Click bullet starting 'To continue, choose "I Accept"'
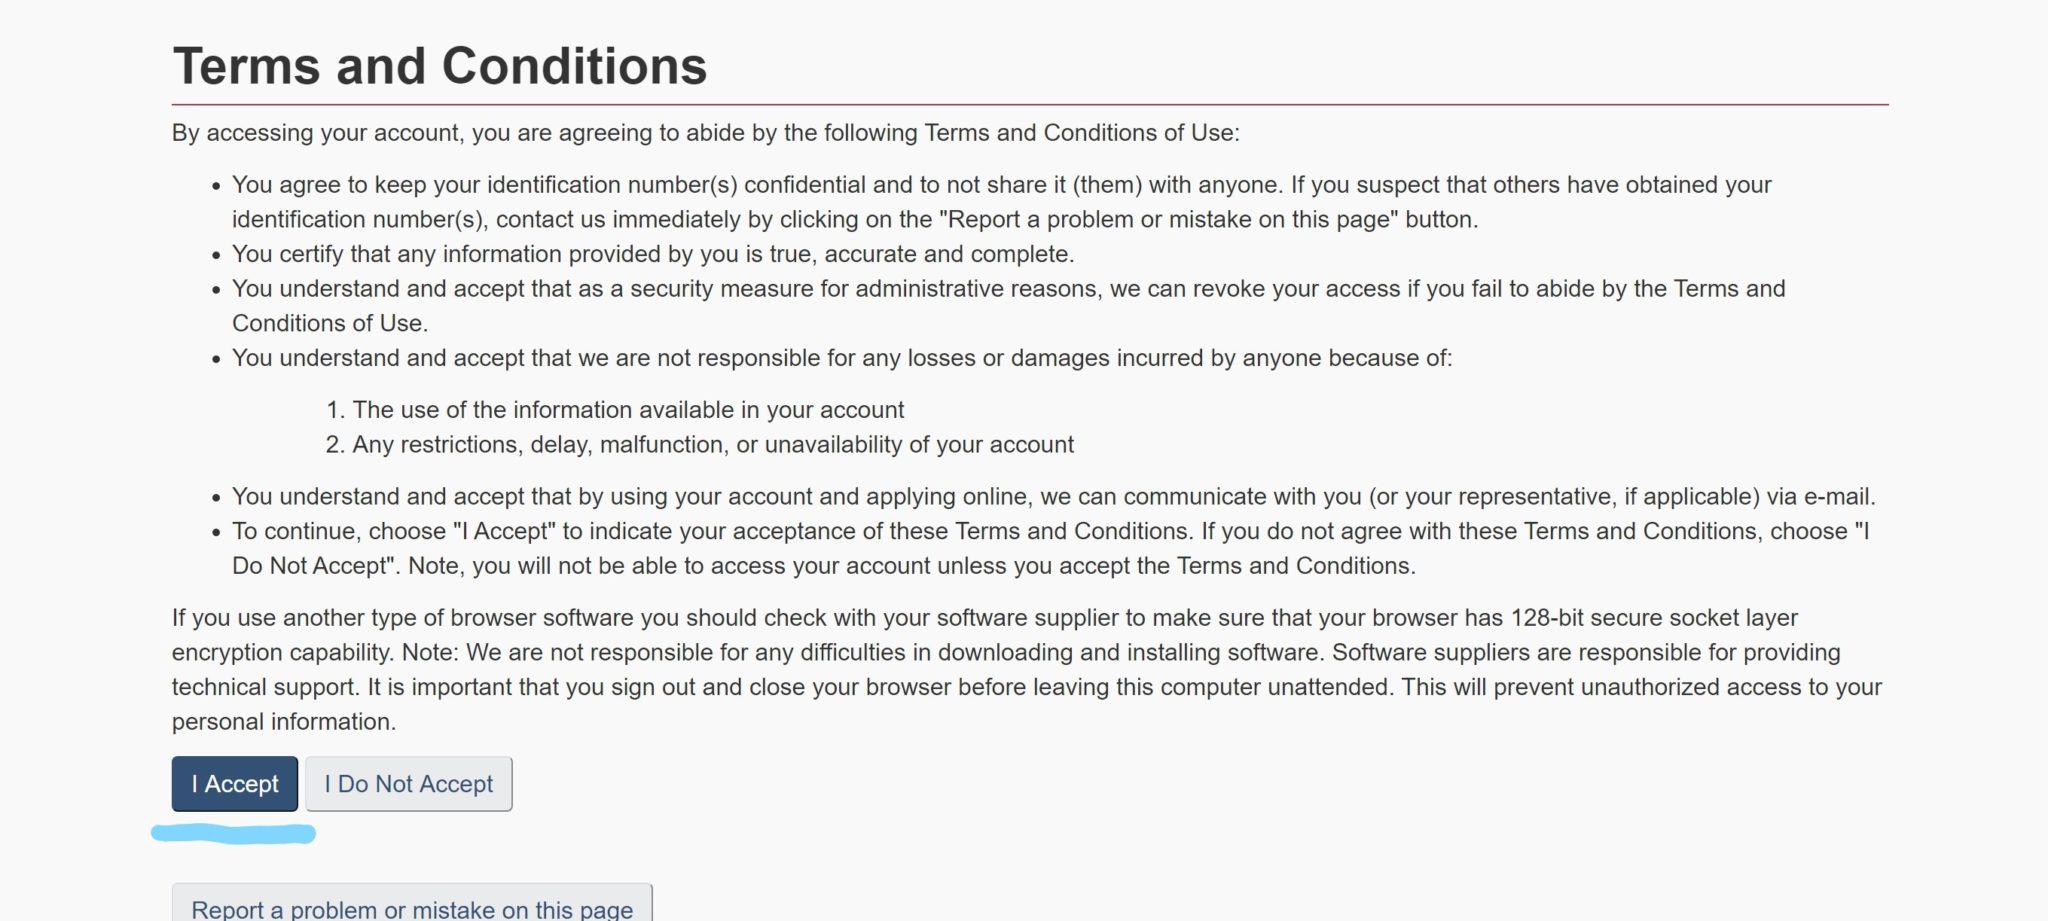The height and width of the screenshot is (921, 2048). (1051, 548)
